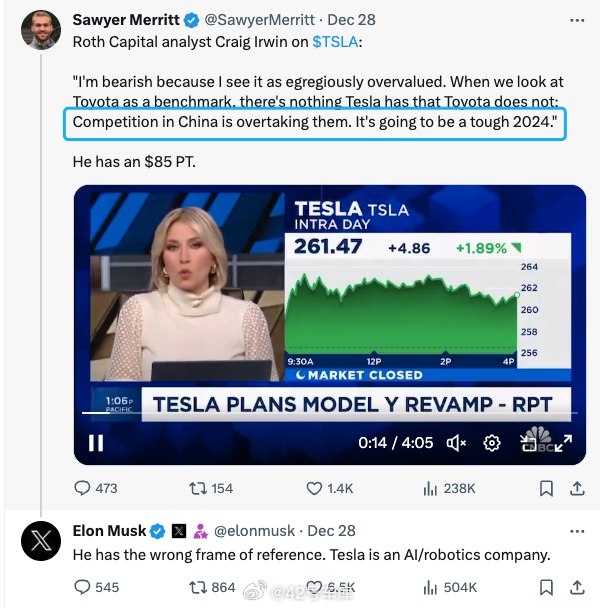Enter fullscreen mode on the video
Image resolution: width=600 pixels, height=608 pixels.
(x=563, y=443)
